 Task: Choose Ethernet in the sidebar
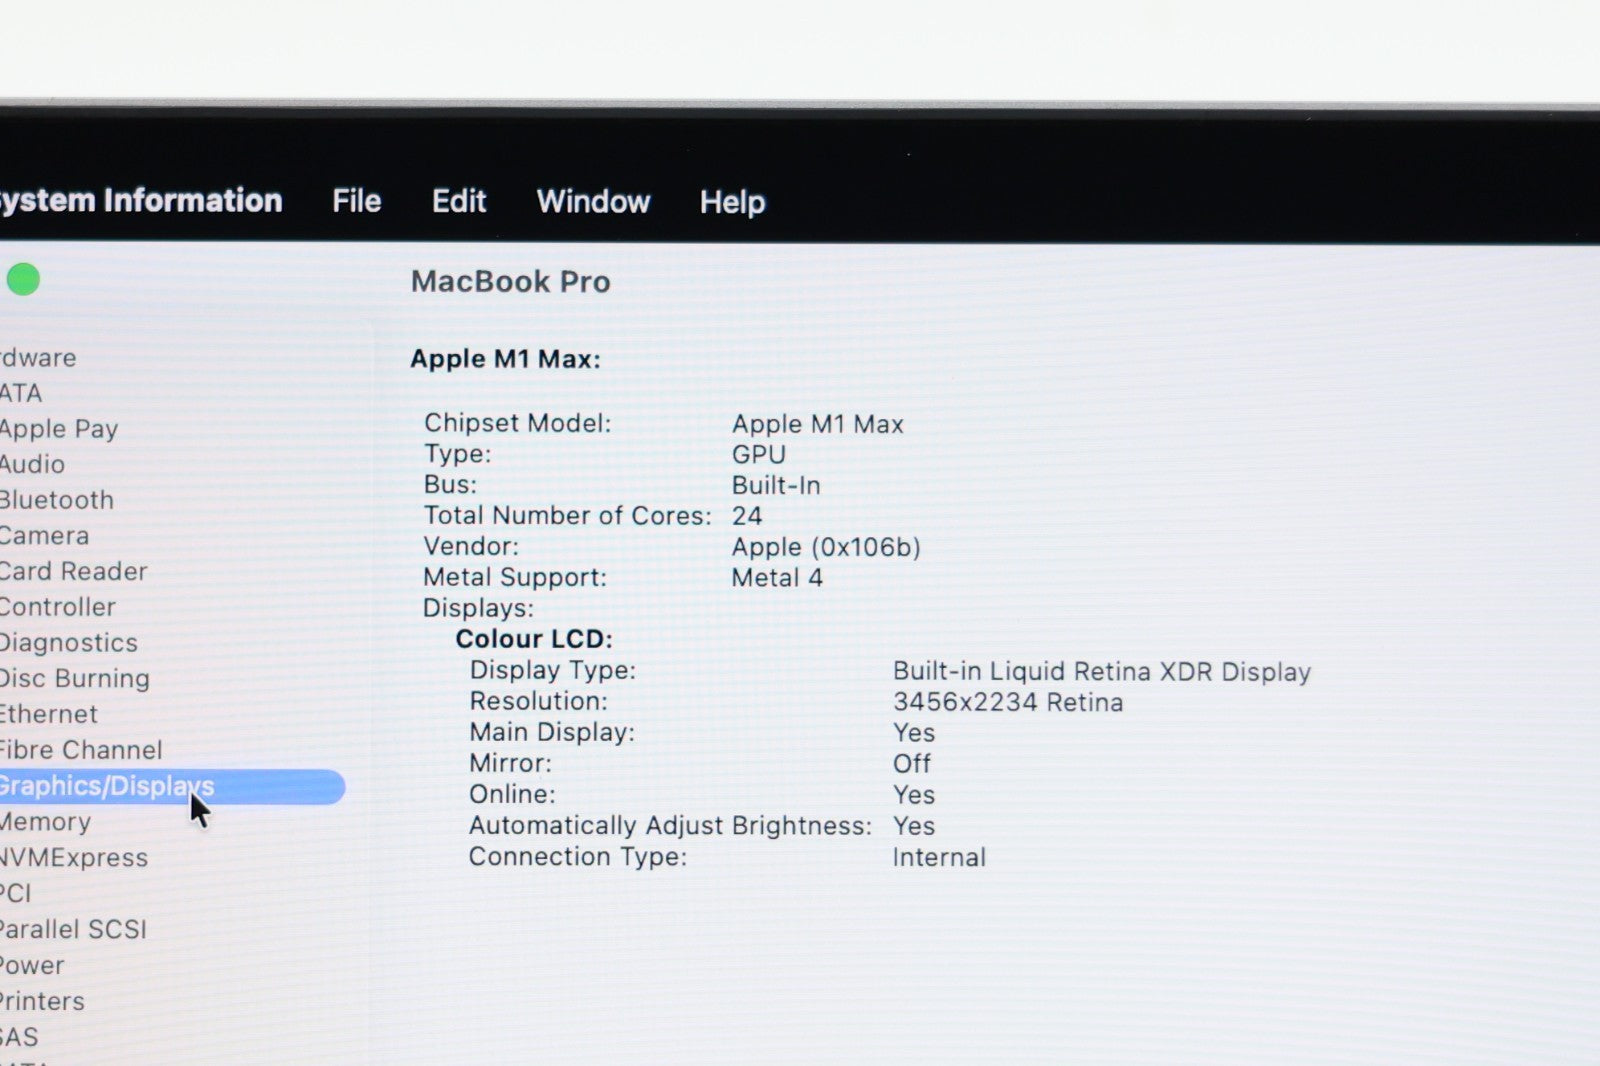tap(48, 714)
